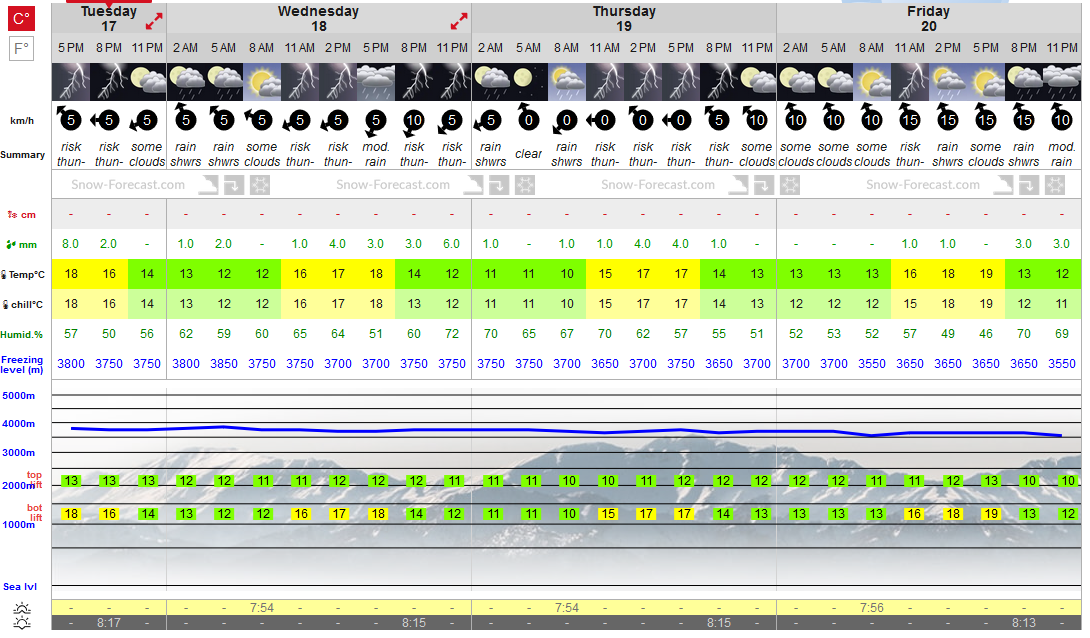This screenshot has width=1090, height=638.
Task: Click Wednesday 5 PM moderate rain icon
Action: coord(376,82)
